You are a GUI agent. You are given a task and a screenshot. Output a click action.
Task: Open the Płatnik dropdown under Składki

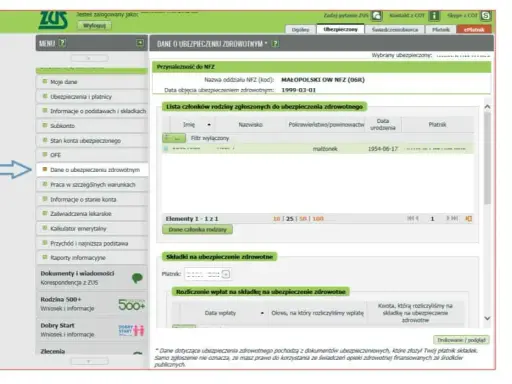(x=226, y=274)
